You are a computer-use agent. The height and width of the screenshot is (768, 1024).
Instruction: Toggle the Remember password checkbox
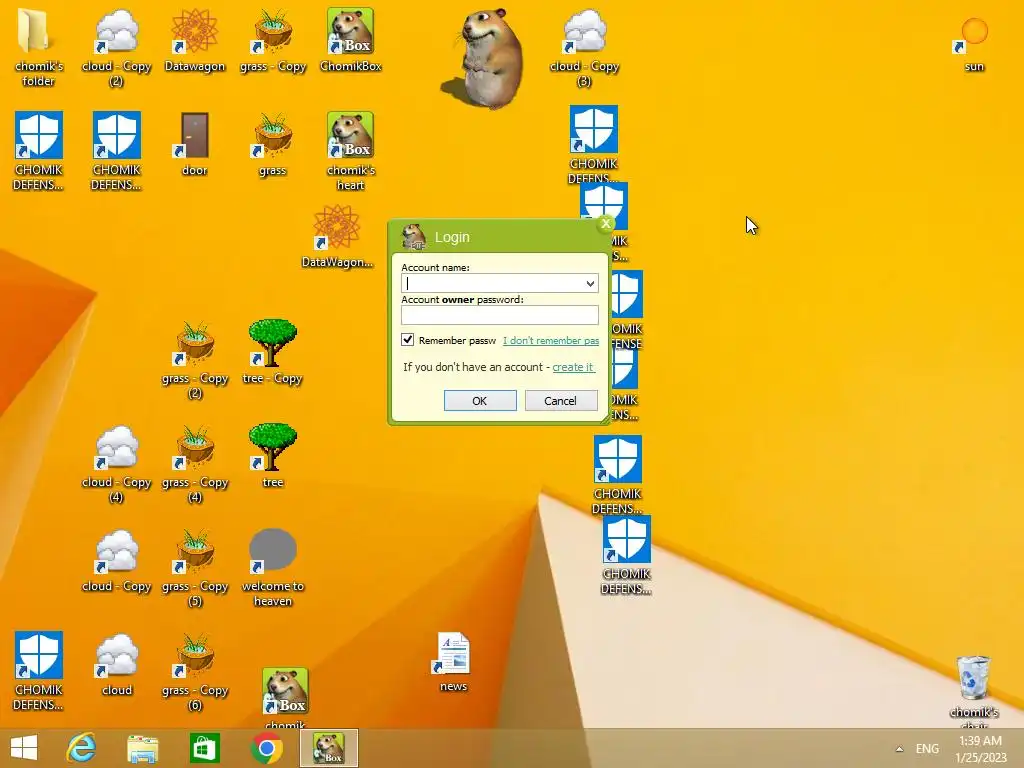[408, 340]
